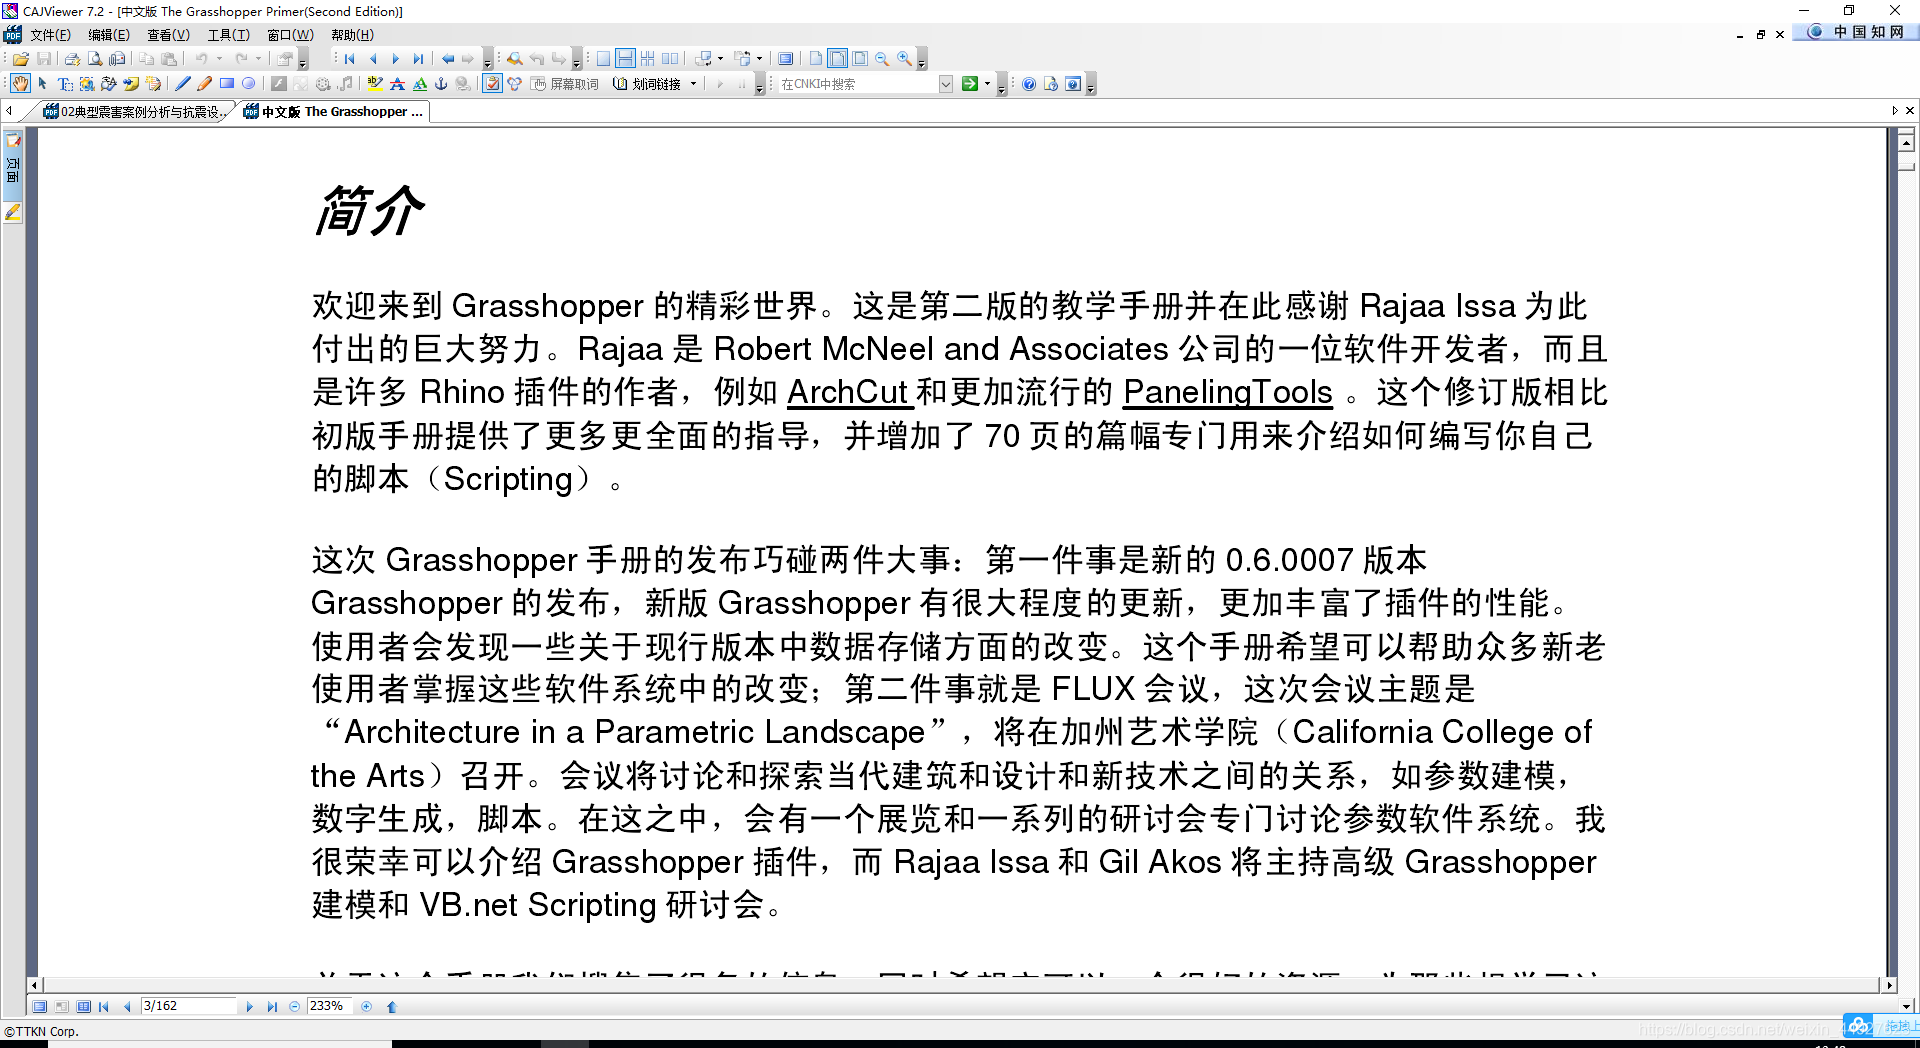Open the 查看(V) menu
This screenshot has height=1048, width=1920.
point(168,35)
